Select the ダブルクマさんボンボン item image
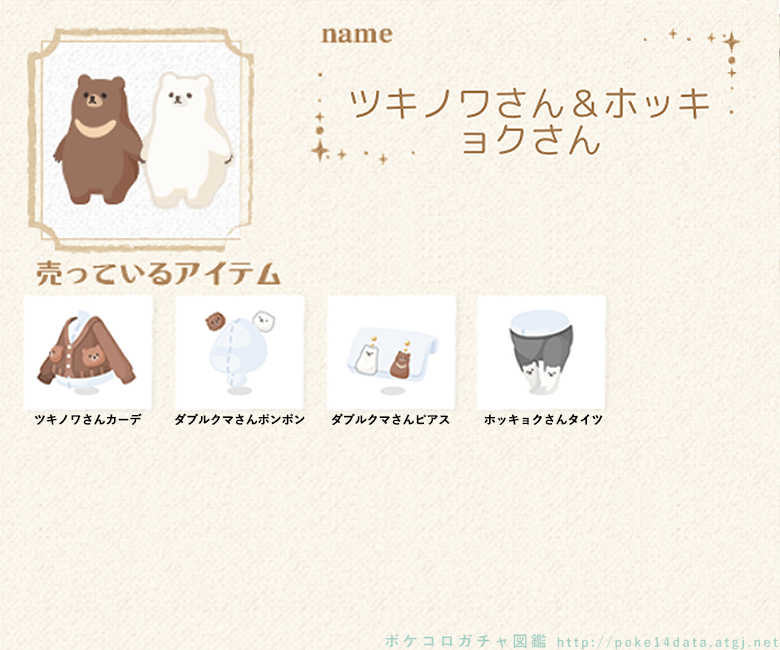The image size is (780, 650). coord(240,353)
